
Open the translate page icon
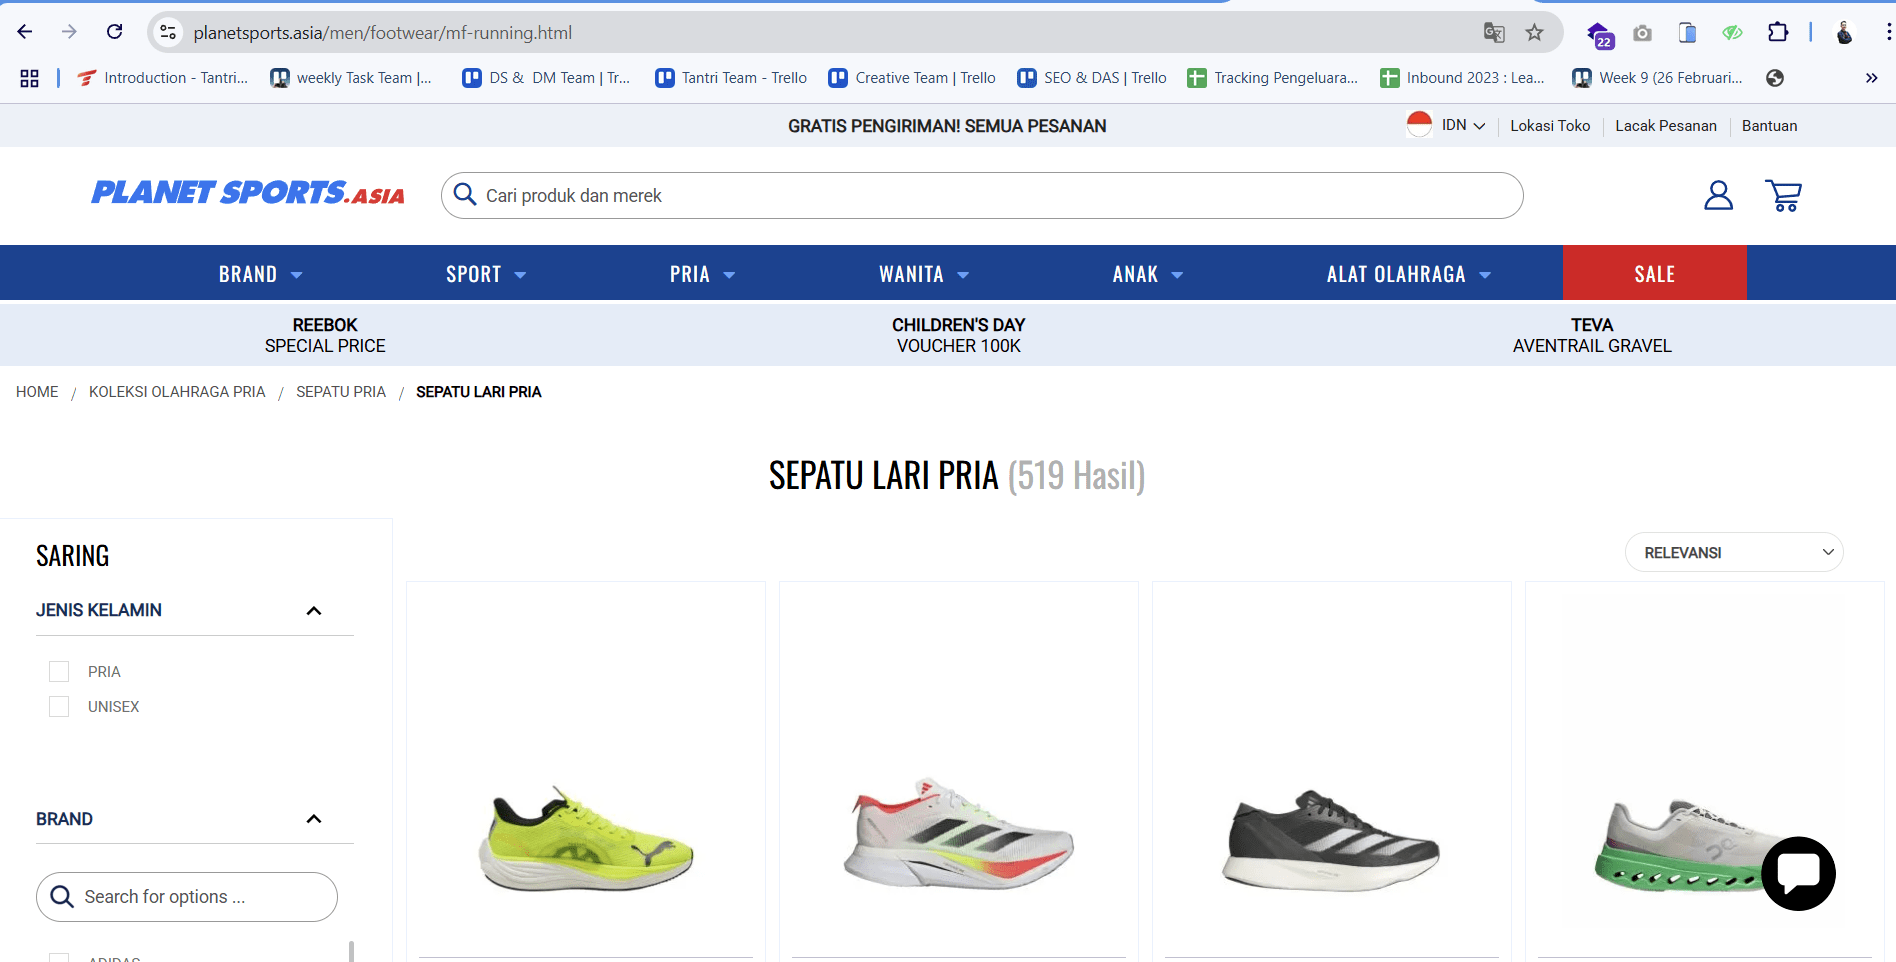coord(1494,33)
